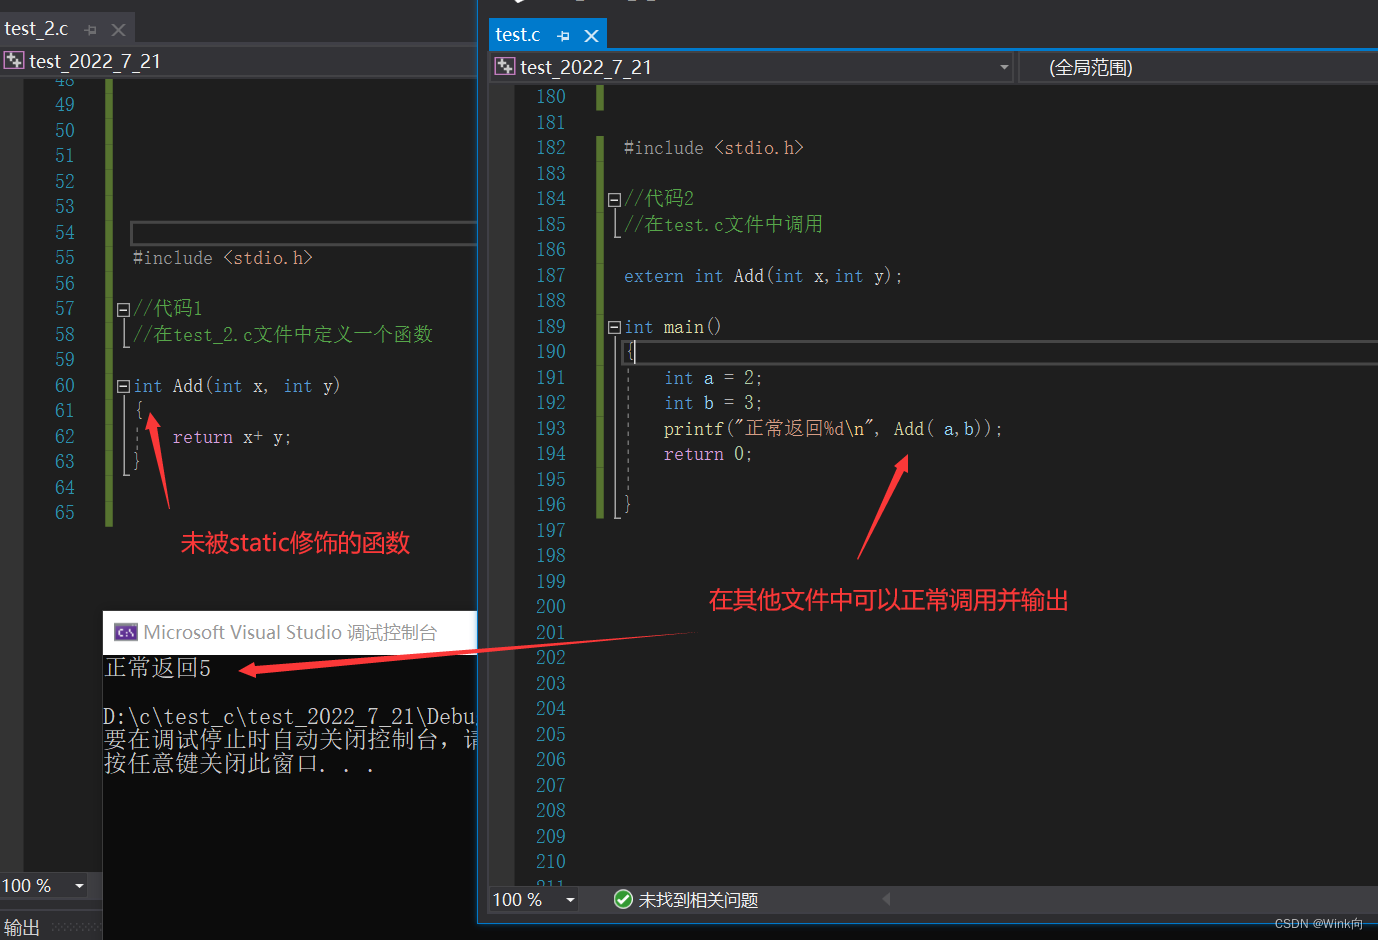Click line number 60 in test_2.c

tap(65, 385)
